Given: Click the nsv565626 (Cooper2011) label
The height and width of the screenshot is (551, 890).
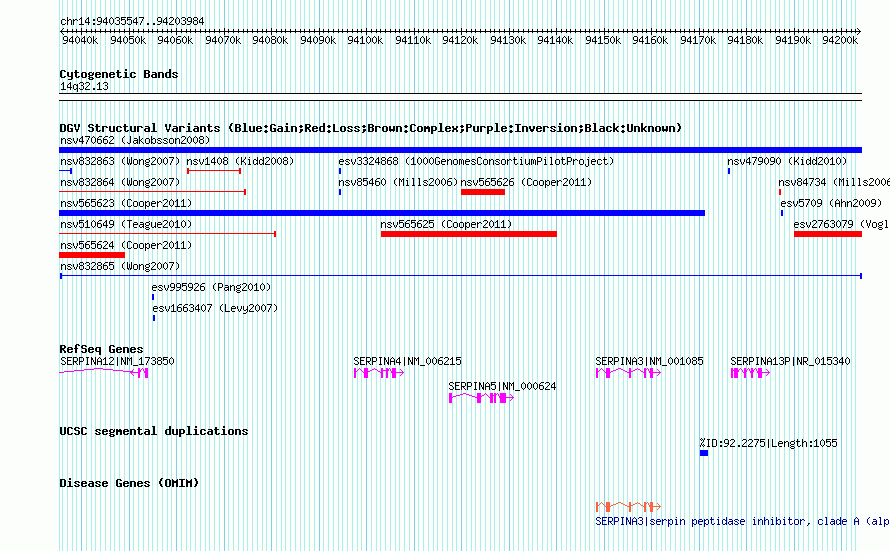Looking at the screenshot, I should point(526,182).
